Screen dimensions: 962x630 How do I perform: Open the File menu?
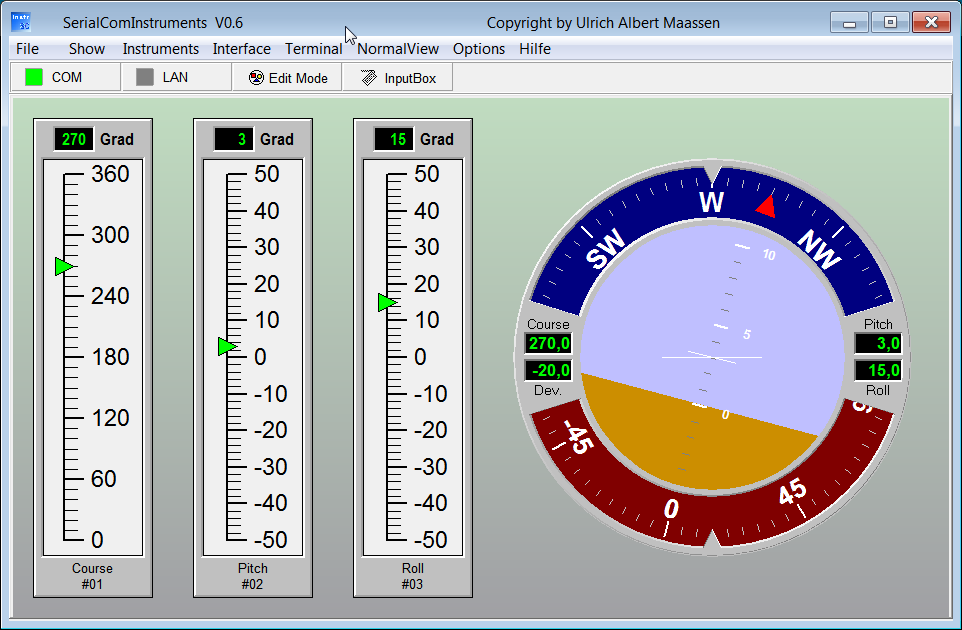tap(28, 49)
